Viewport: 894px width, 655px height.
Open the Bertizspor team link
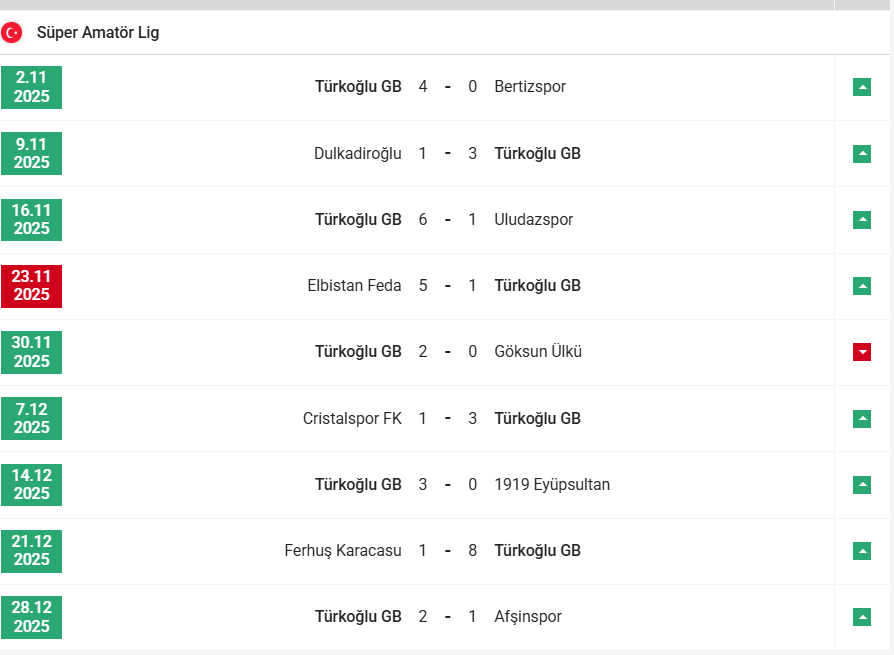click(x=530, y=87)
